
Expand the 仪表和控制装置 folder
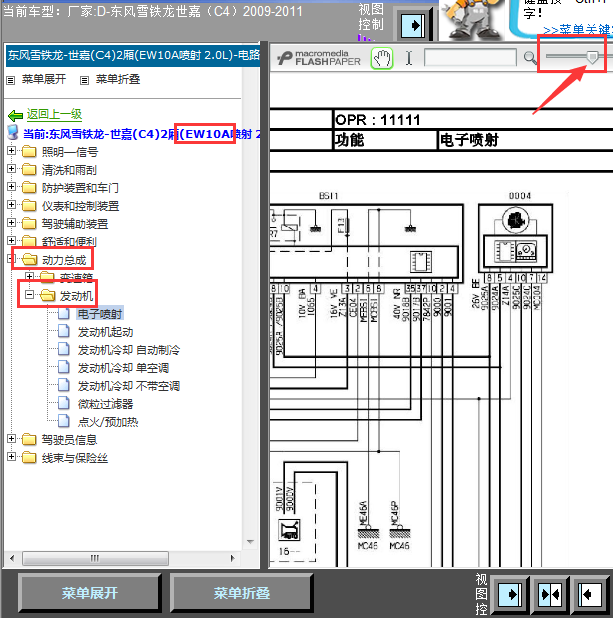(11, 205)
